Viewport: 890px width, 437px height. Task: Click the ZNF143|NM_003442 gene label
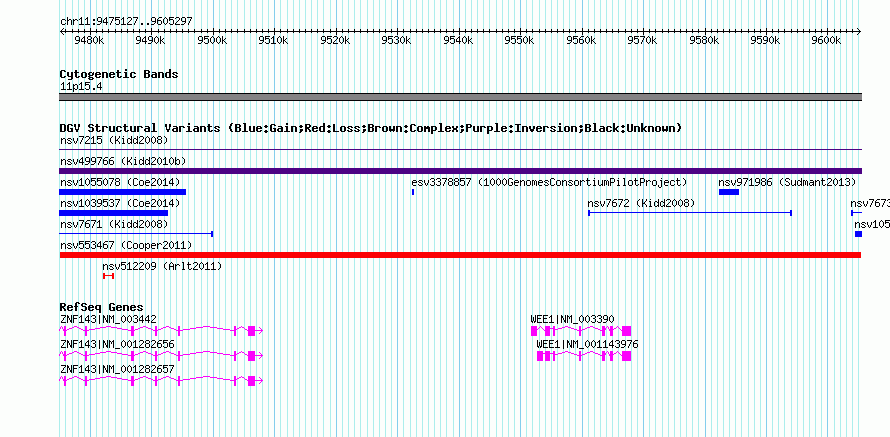(x=108, y=320)
